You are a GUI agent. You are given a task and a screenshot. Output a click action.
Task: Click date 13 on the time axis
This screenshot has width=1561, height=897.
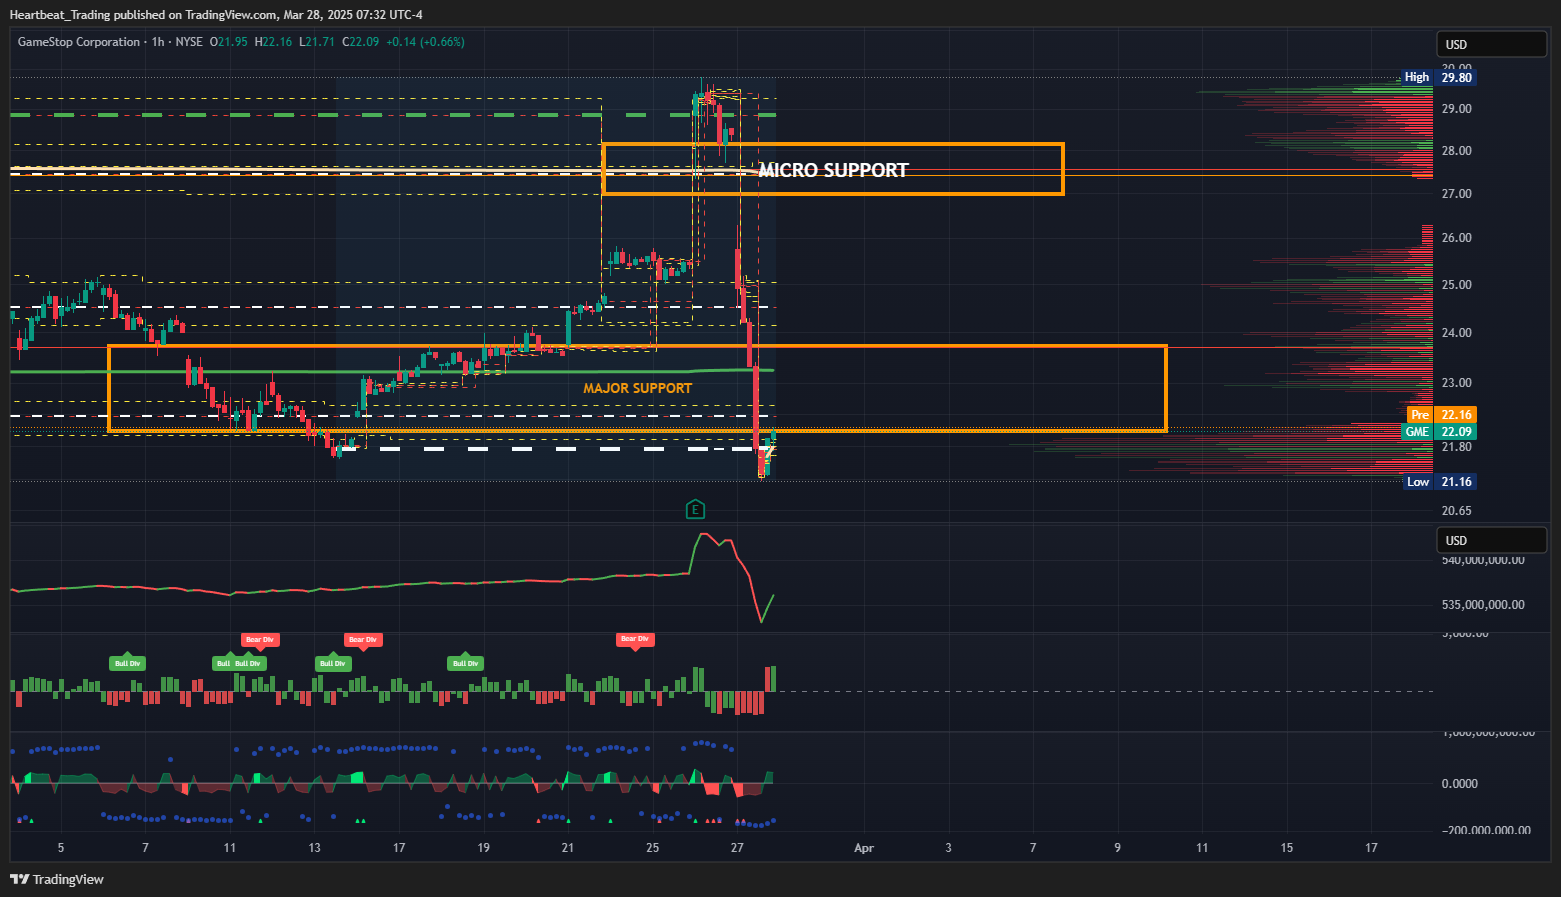[x=314, y=848]
